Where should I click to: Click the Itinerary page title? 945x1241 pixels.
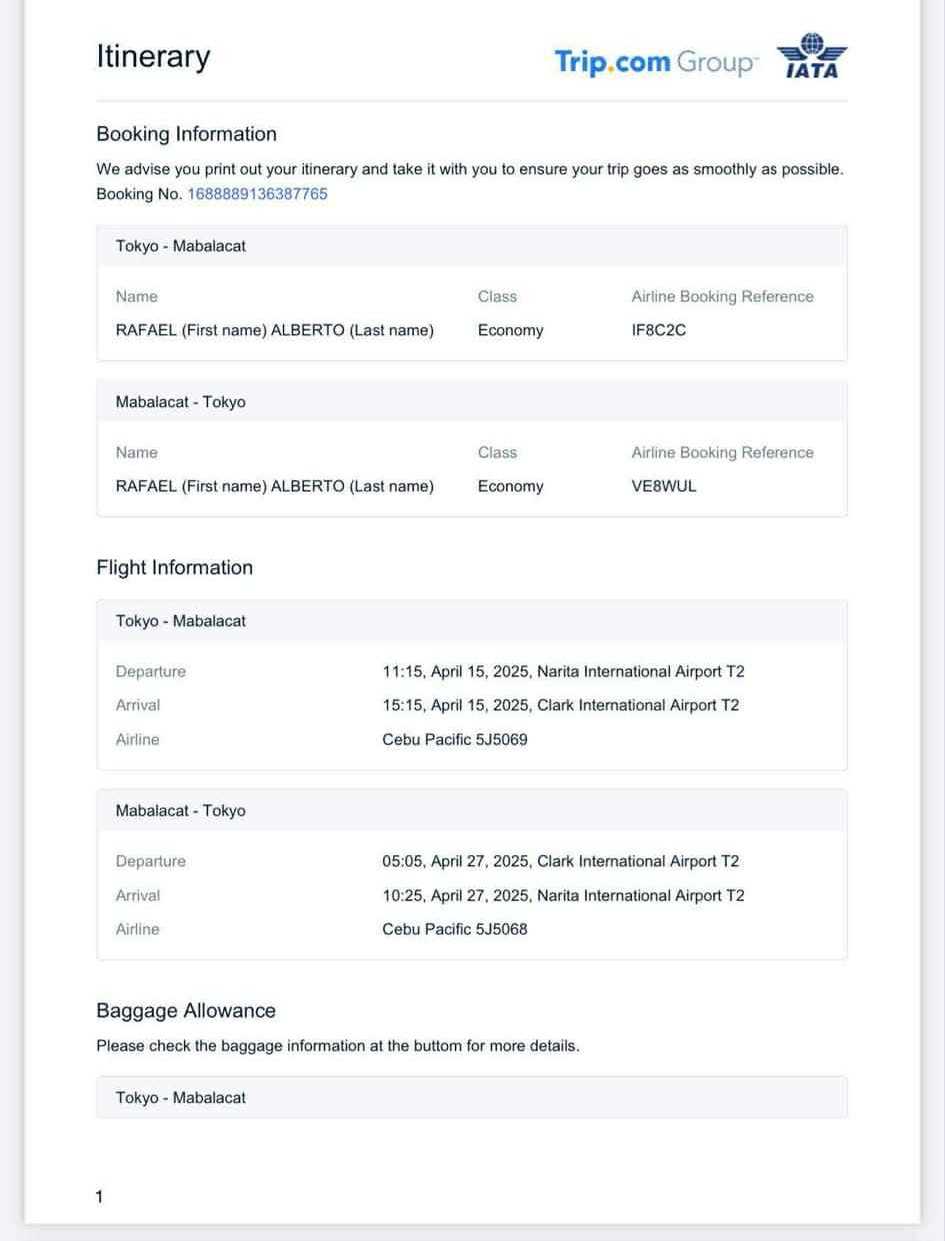[x=153, y=56]
